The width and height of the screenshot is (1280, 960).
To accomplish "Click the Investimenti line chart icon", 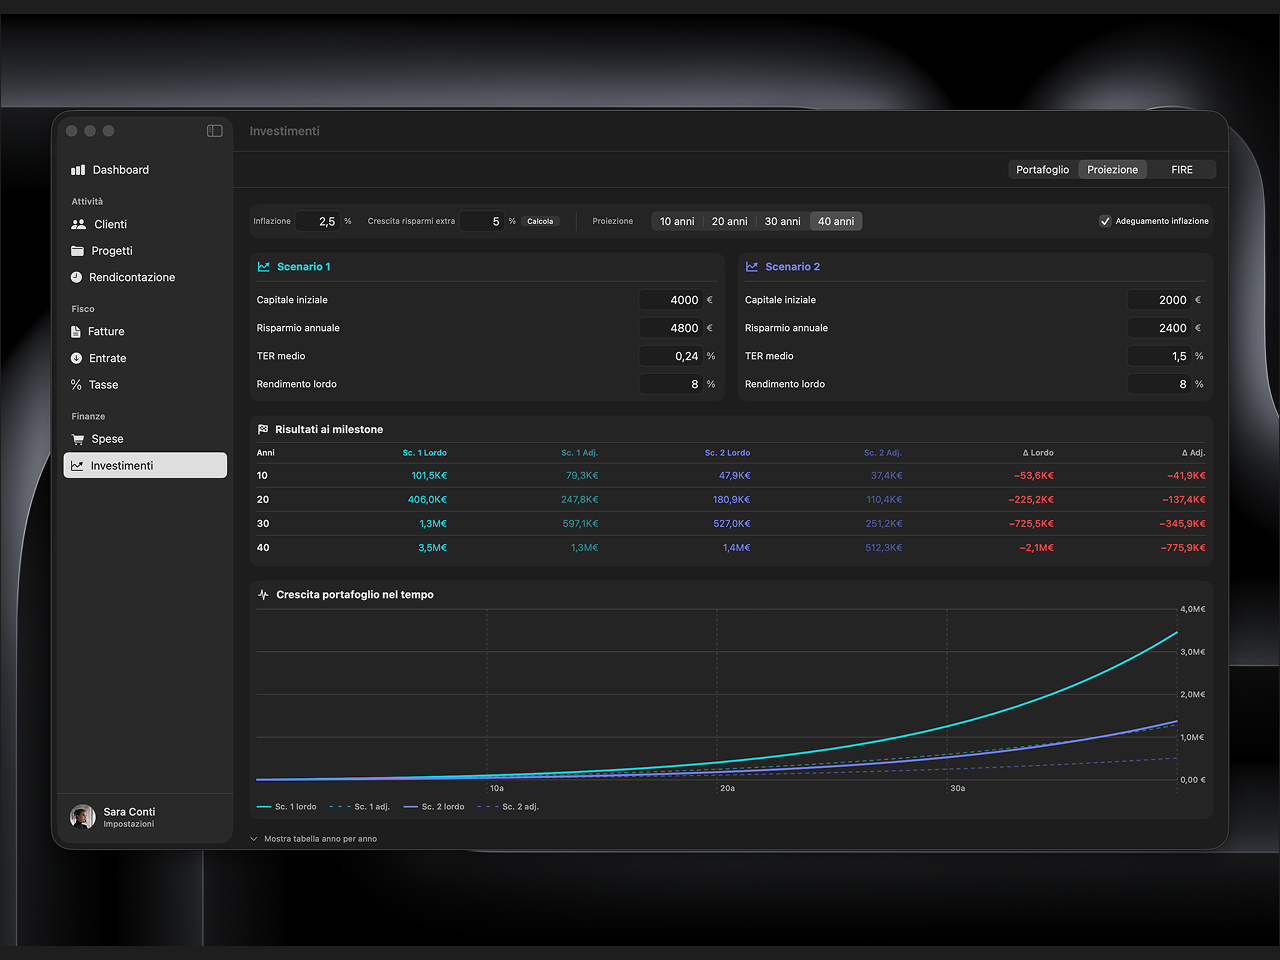I will (x=77, y=466).
